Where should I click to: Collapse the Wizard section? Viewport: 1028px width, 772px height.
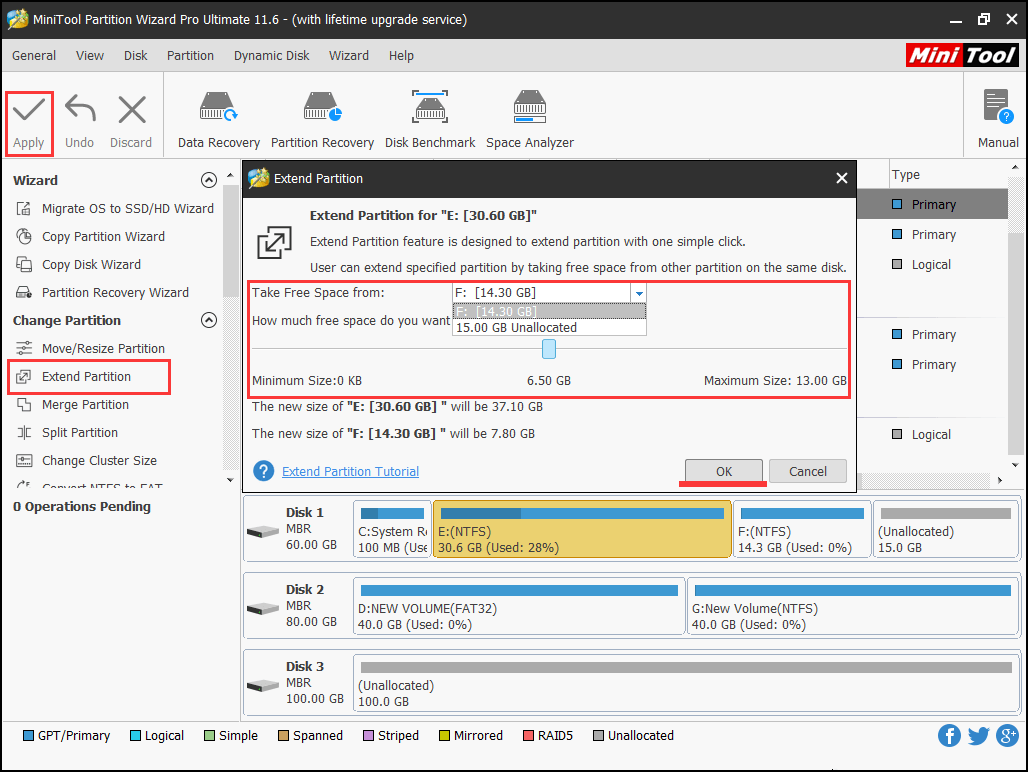point(208,180)
